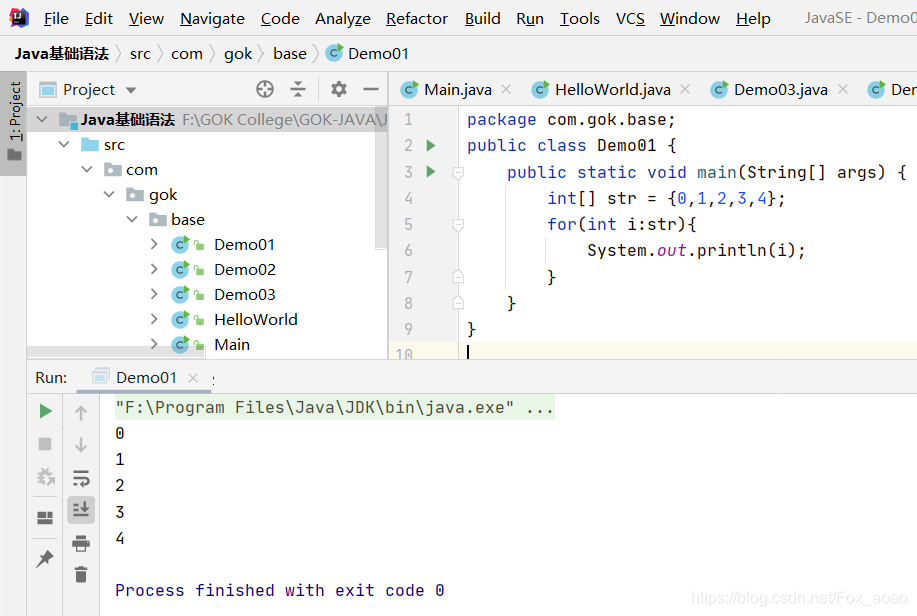
Task: Click the down stack trace arrow
Action: click(x=81, y=445)
